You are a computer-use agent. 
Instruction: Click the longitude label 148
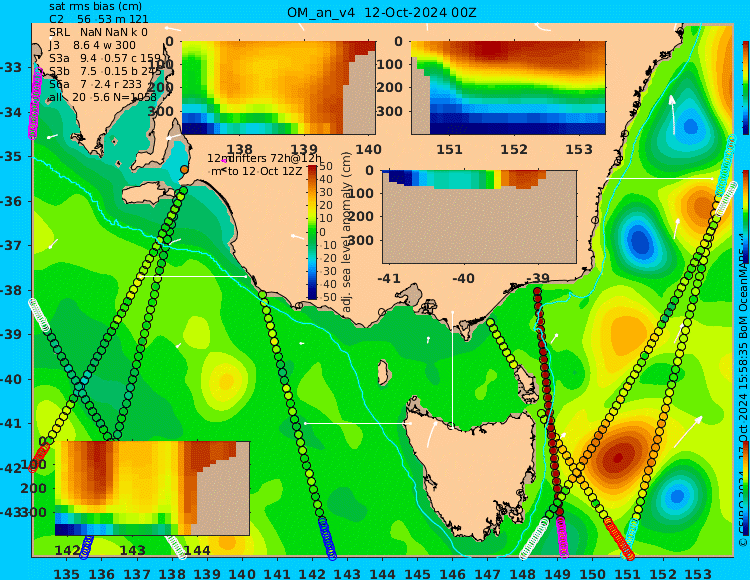point(523,574)
